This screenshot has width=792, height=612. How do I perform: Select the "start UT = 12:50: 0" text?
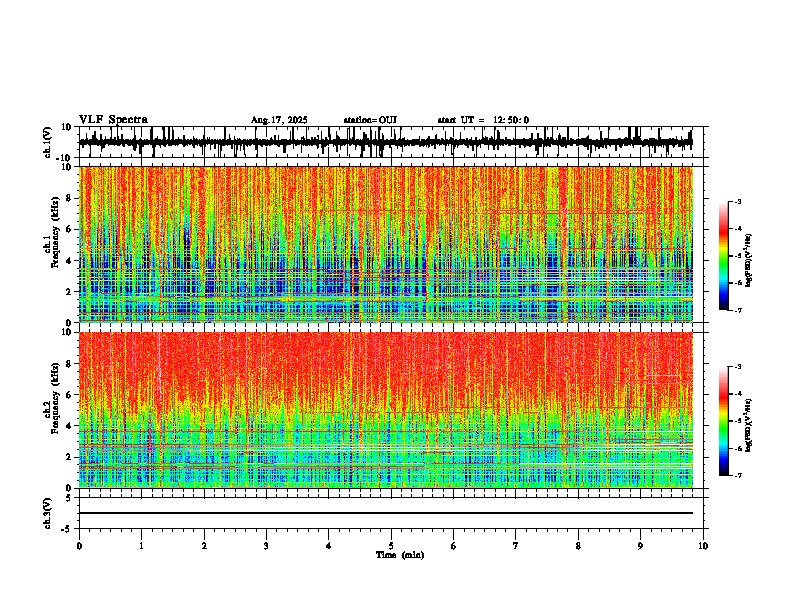(483, 120)
